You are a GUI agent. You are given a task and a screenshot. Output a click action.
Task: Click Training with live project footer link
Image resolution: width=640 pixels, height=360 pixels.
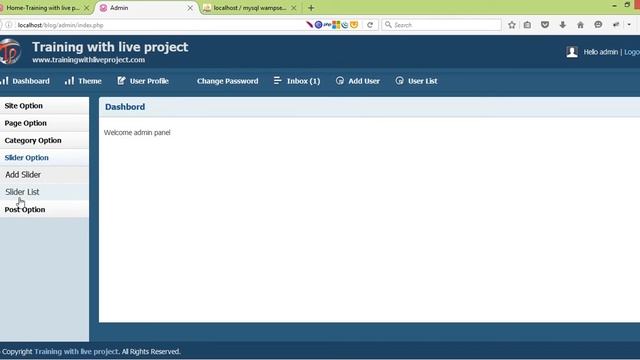pos(76,351)
